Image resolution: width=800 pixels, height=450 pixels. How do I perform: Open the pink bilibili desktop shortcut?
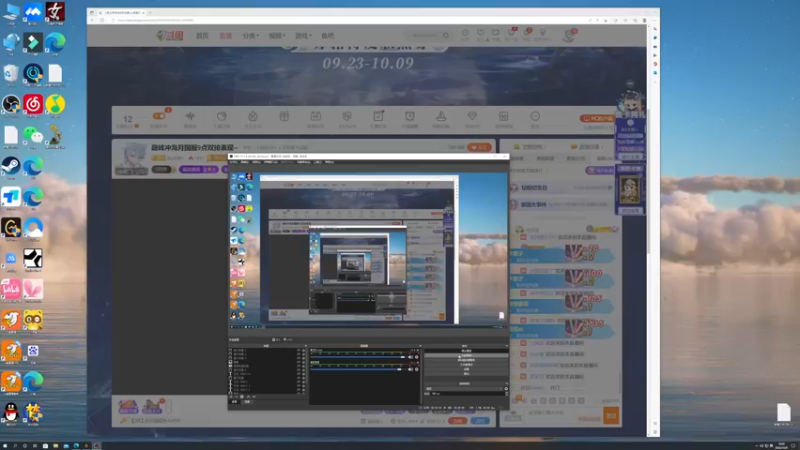11,289
